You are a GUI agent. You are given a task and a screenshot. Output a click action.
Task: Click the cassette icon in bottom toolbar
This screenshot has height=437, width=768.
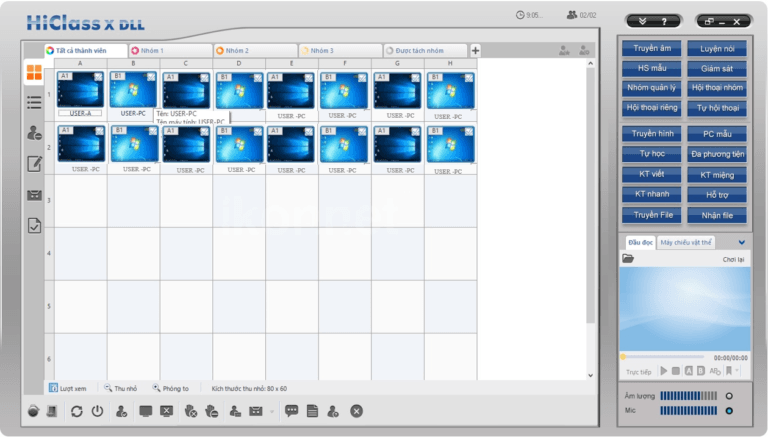[x=256, y=411]
